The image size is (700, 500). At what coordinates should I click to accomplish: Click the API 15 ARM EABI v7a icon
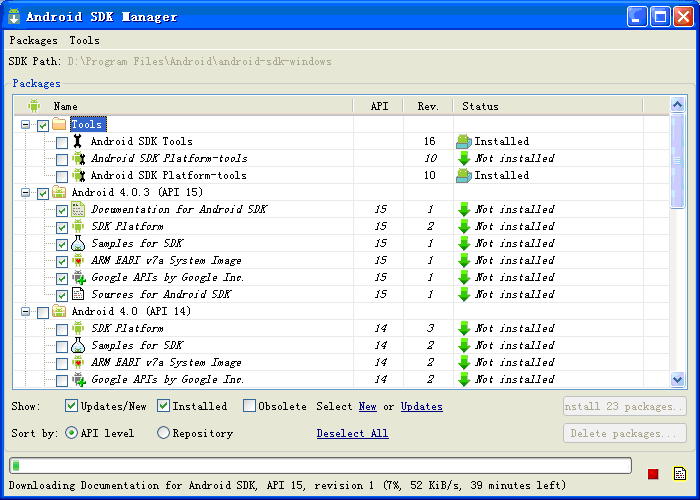coord(78,260)
